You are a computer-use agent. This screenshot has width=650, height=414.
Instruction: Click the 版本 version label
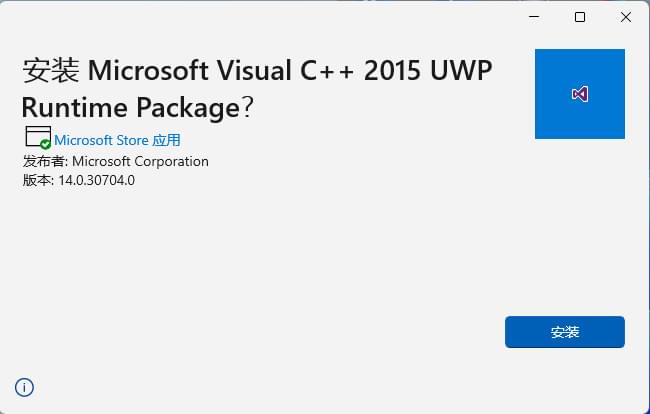[37, 180]
